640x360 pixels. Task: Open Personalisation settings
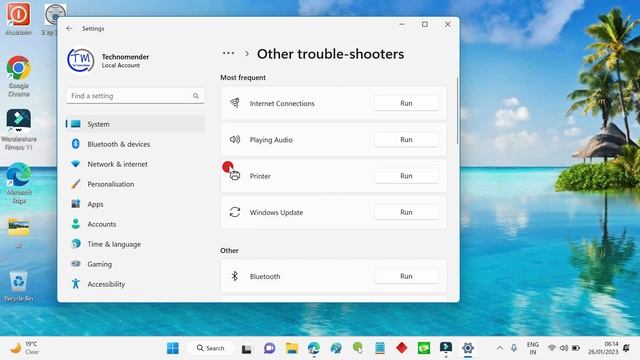(x=135, y=184)
